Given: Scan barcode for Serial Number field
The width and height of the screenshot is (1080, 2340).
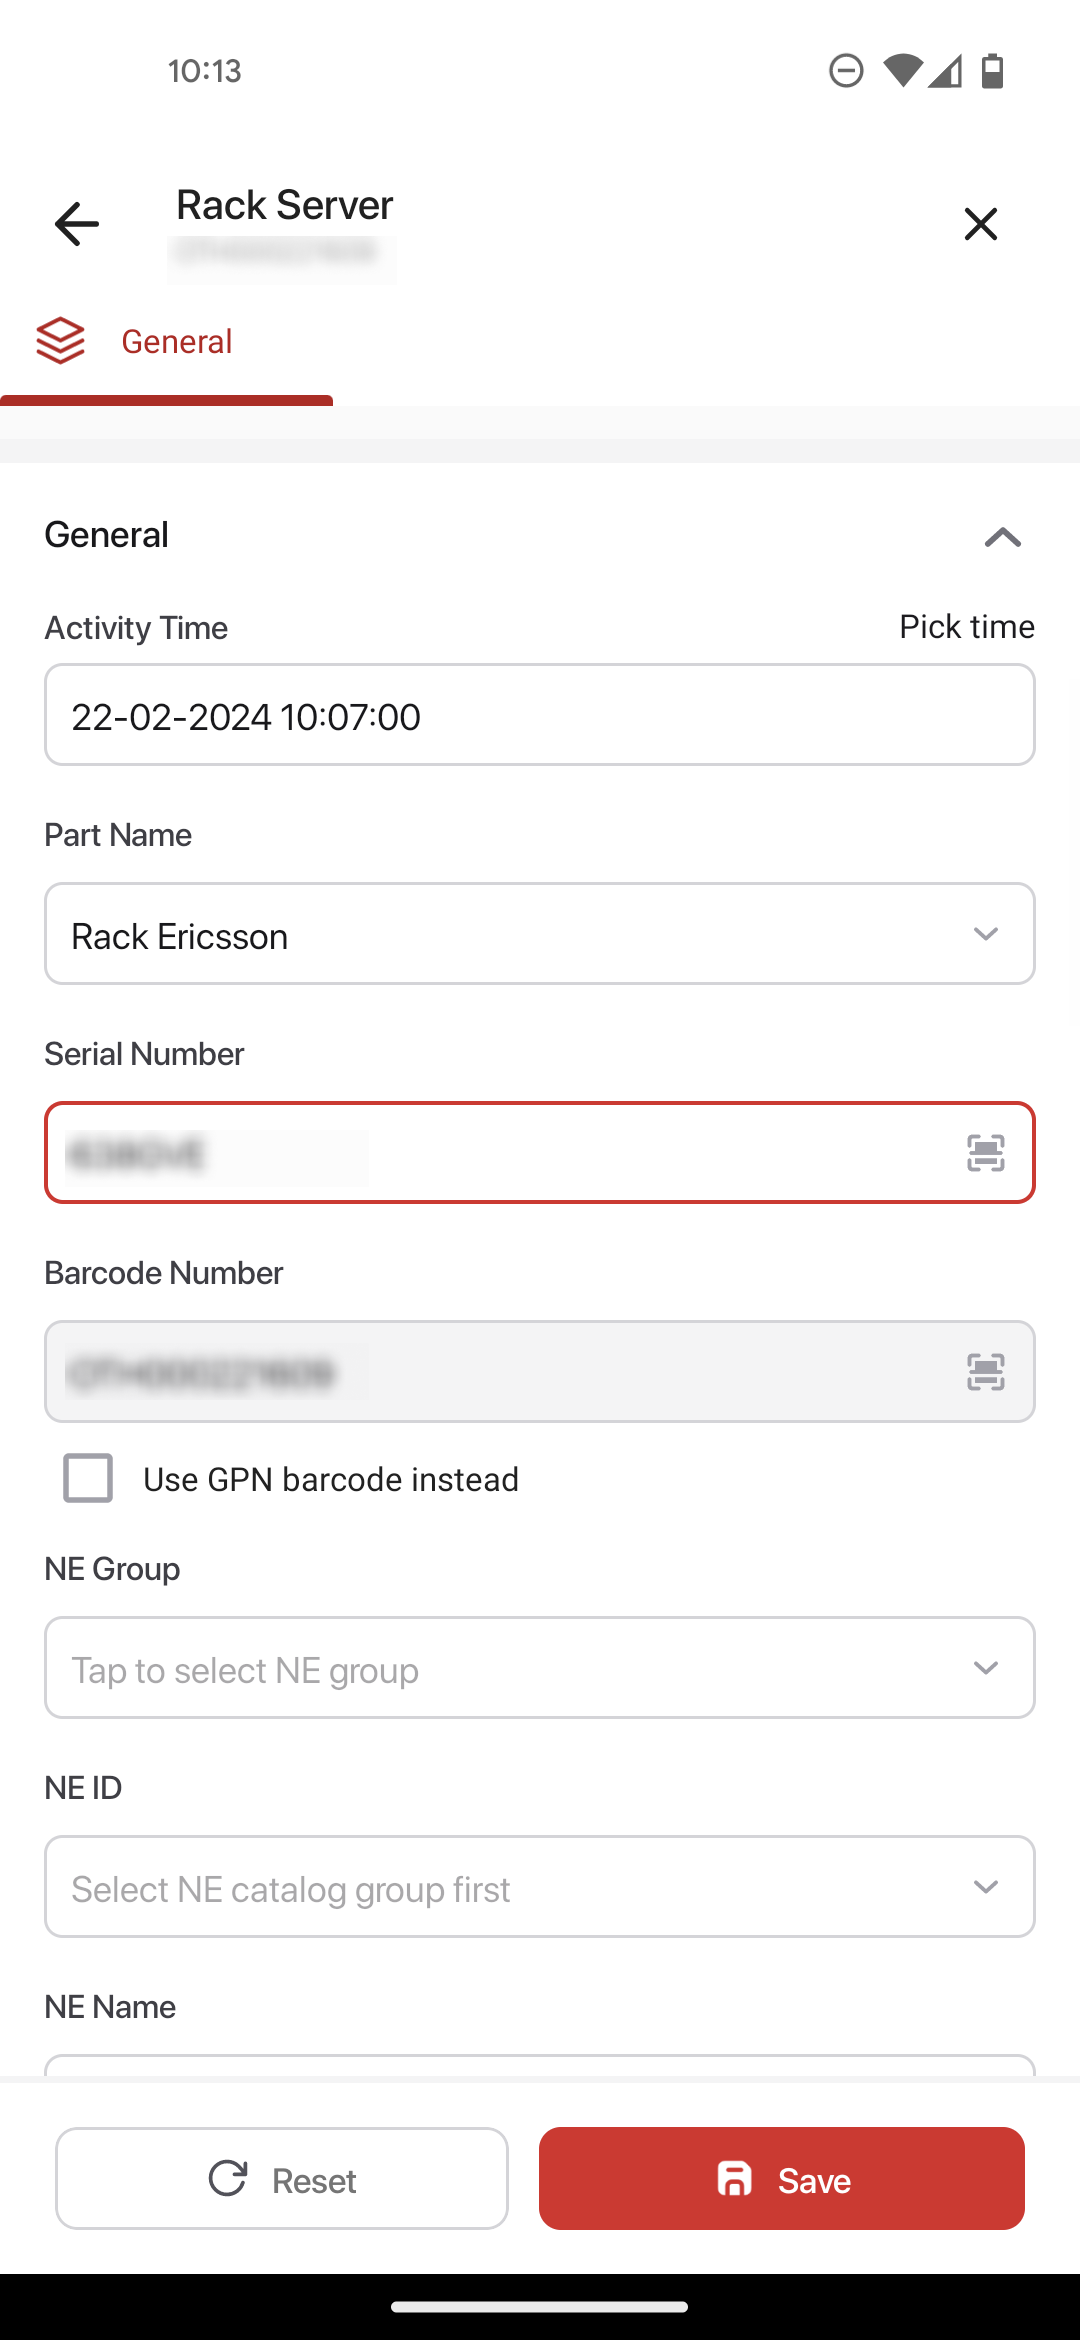Looking at the screenshot, I should pos(986,1153).
